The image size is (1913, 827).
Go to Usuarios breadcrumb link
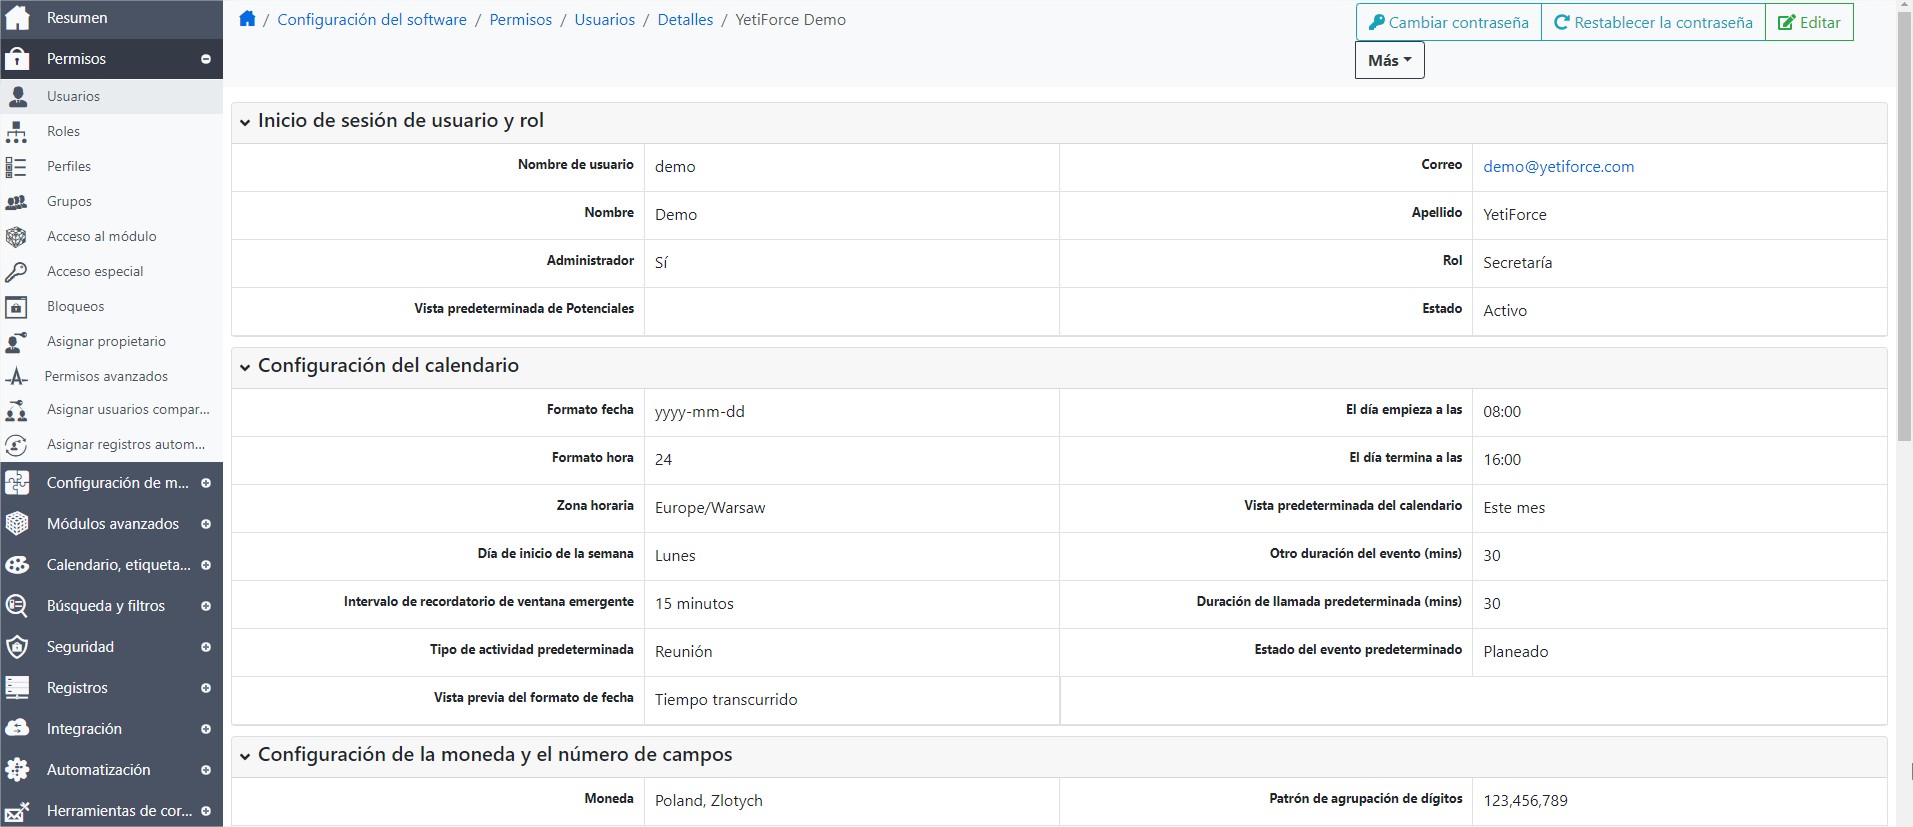[604, 19]
